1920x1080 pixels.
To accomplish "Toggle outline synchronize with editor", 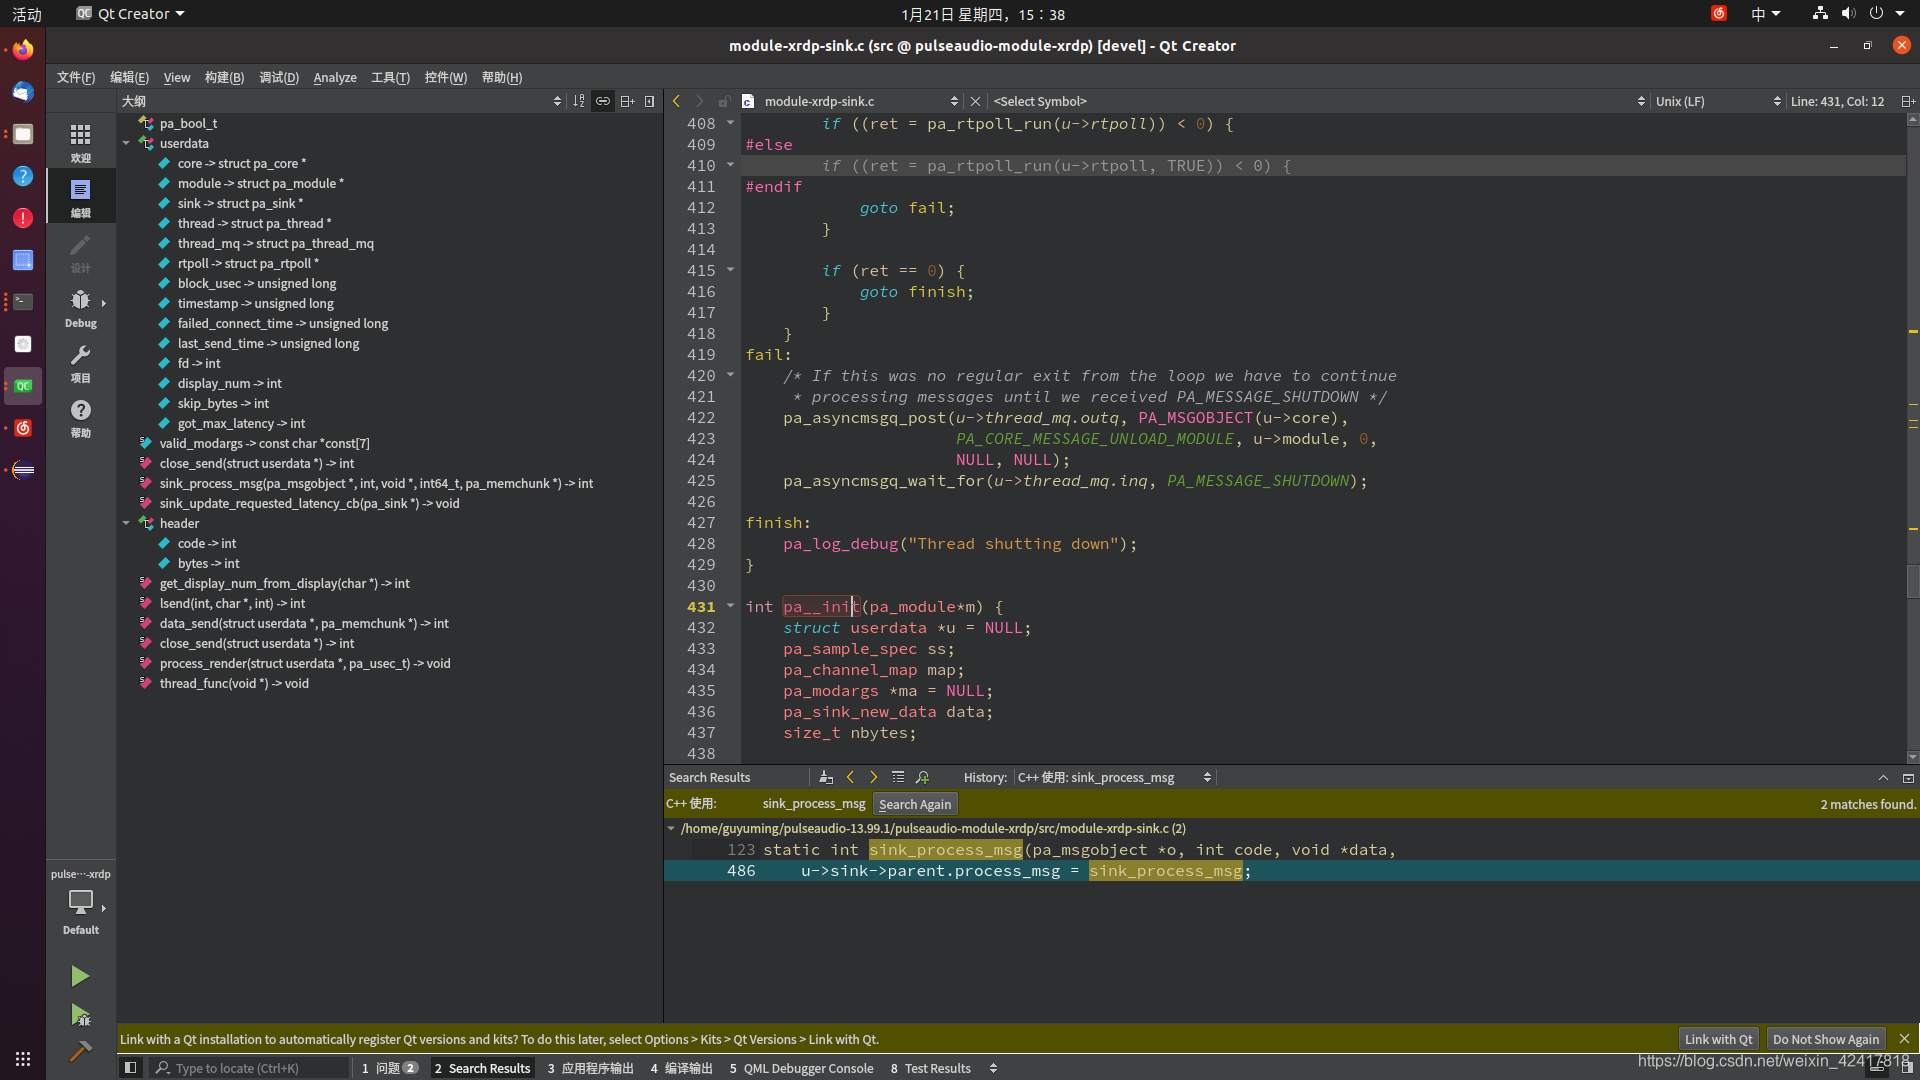I will [603, 101].
